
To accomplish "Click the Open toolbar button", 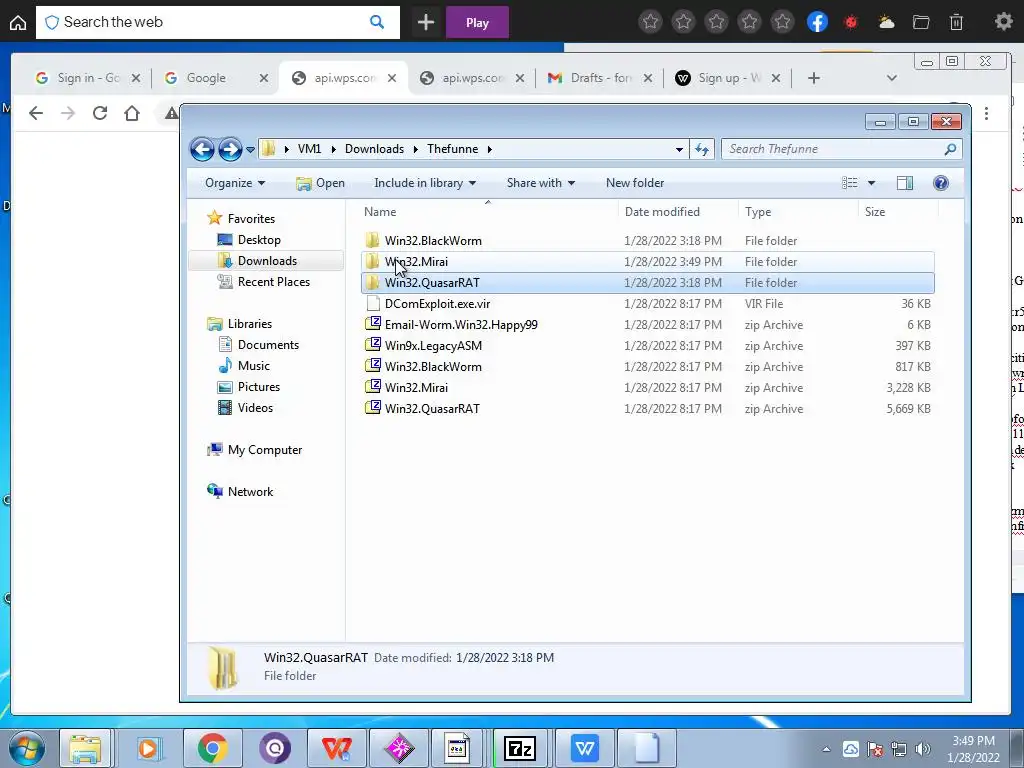I will click(x=320, y=183).
